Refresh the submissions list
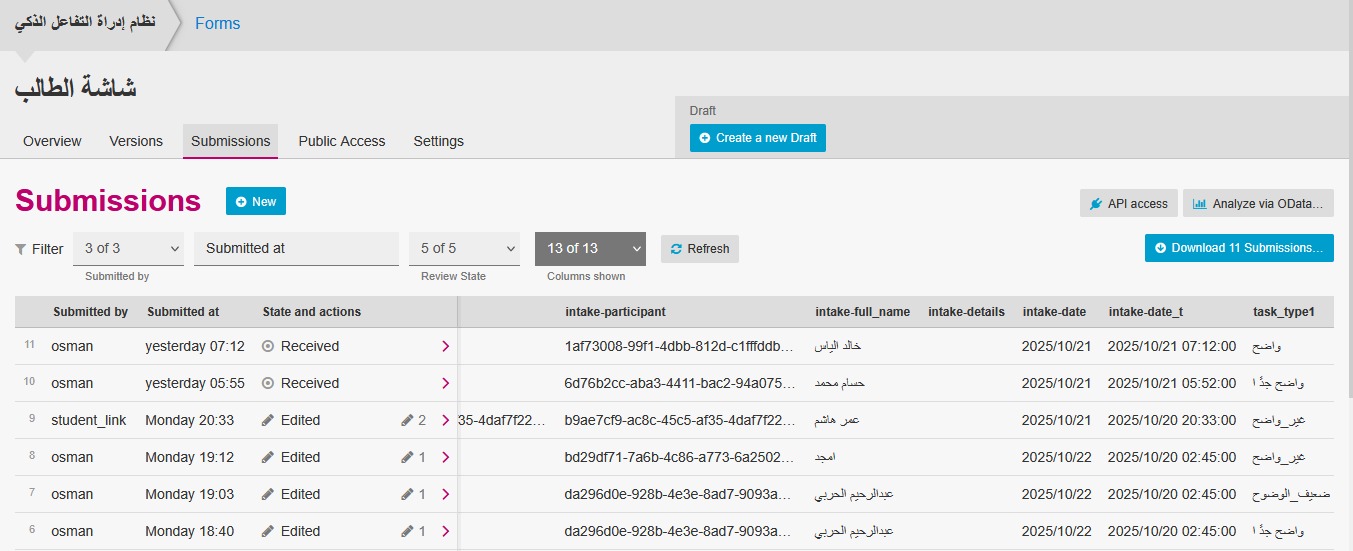Viewport: 1353px width, 551px height. coord(700,249)
